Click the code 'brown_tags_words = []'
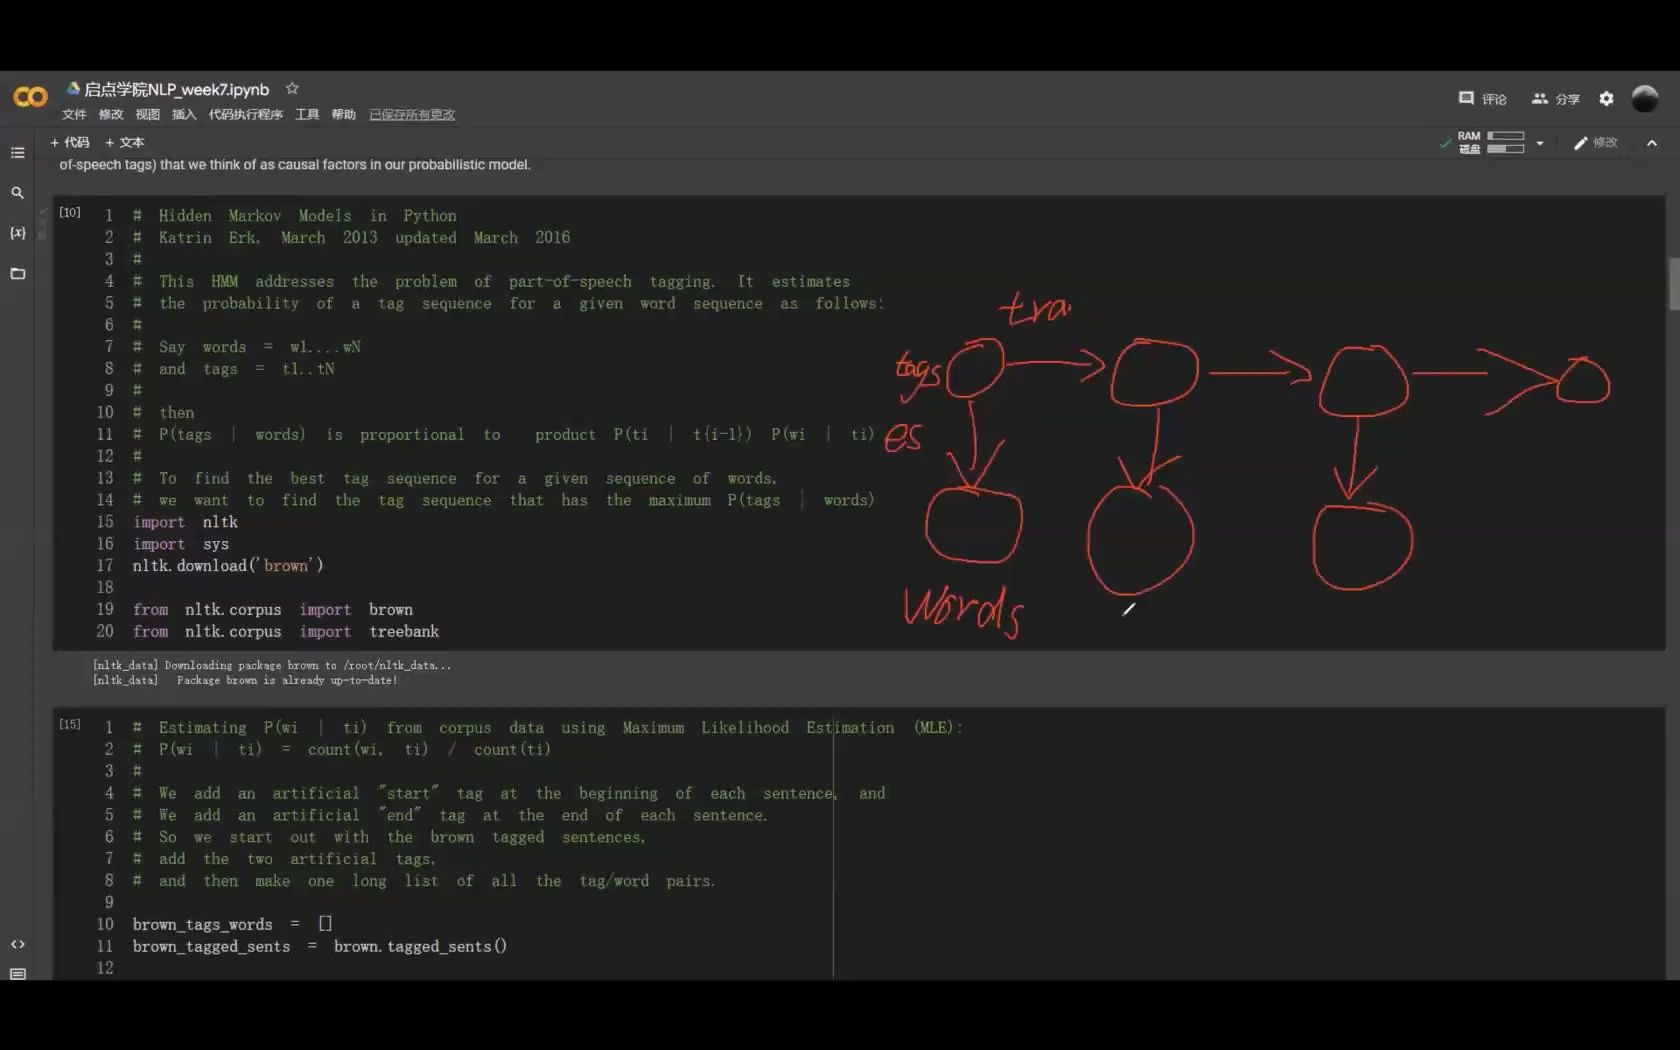 point(232,925)
